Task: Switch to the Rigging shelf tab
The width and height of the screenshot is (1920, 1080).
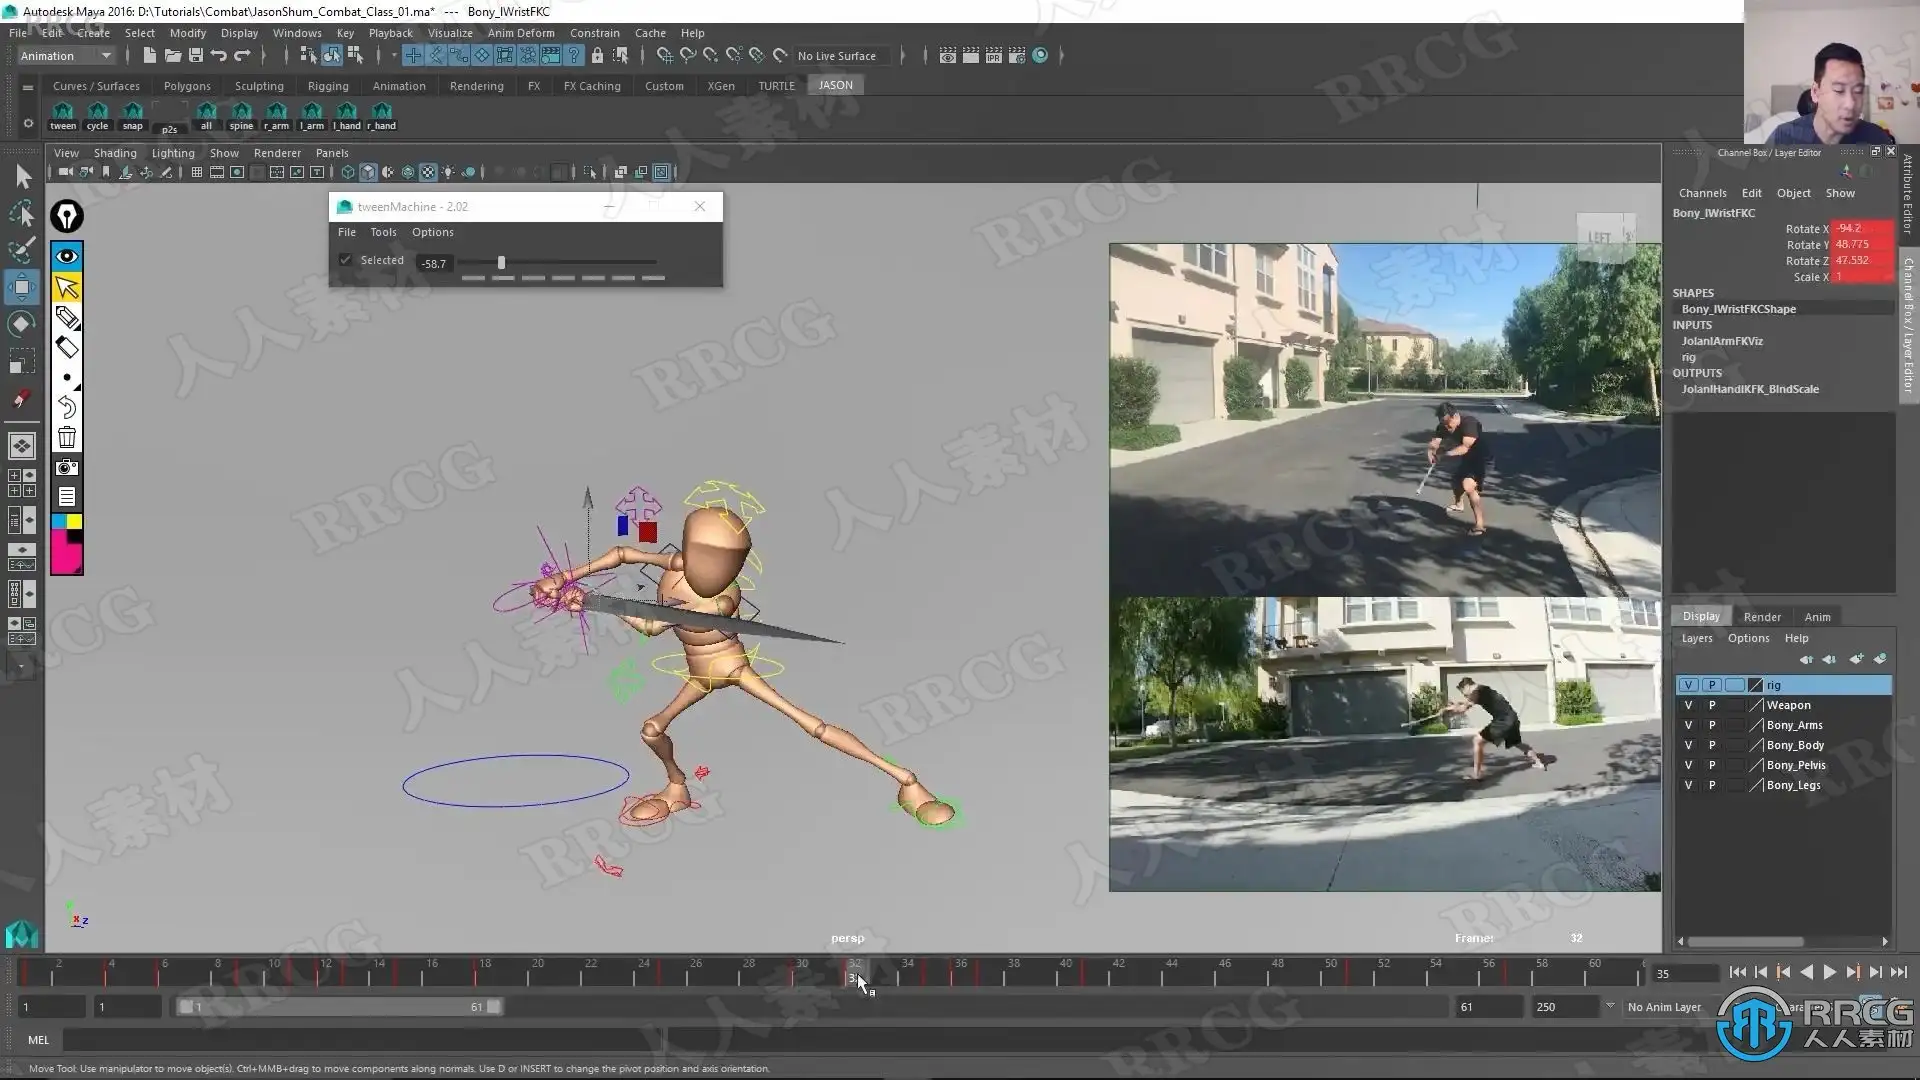Action: click(328, 86)
